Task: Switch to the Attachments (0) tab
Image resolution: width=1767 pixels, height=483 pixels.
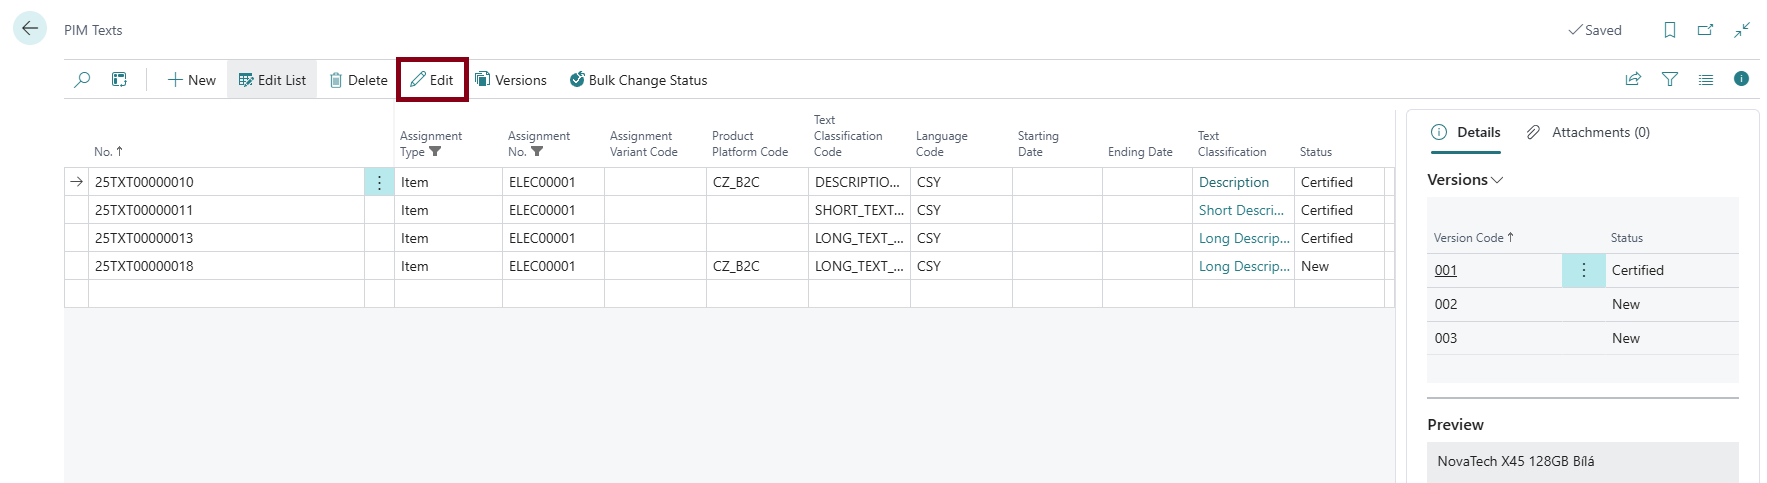Action: [x=1588, y=132]
